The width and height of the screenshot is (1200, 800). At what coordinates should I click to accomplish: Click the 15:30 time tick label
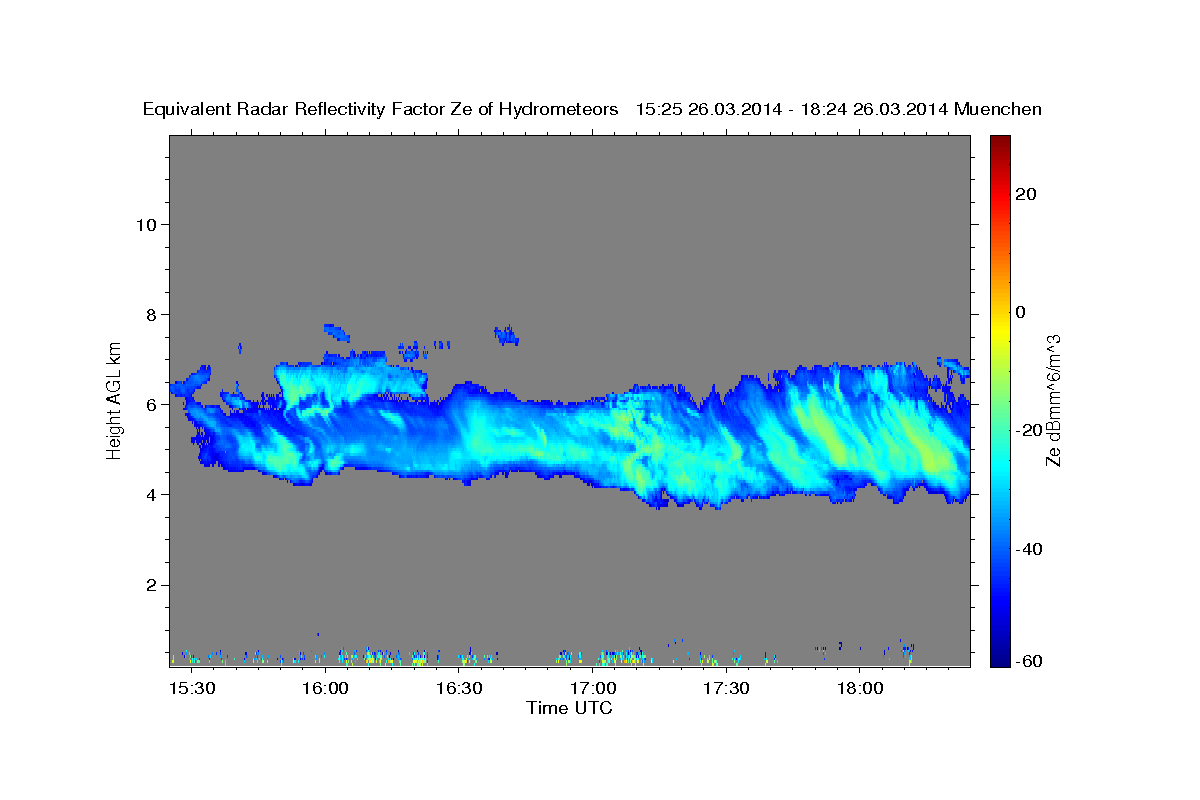pos(191,689)
